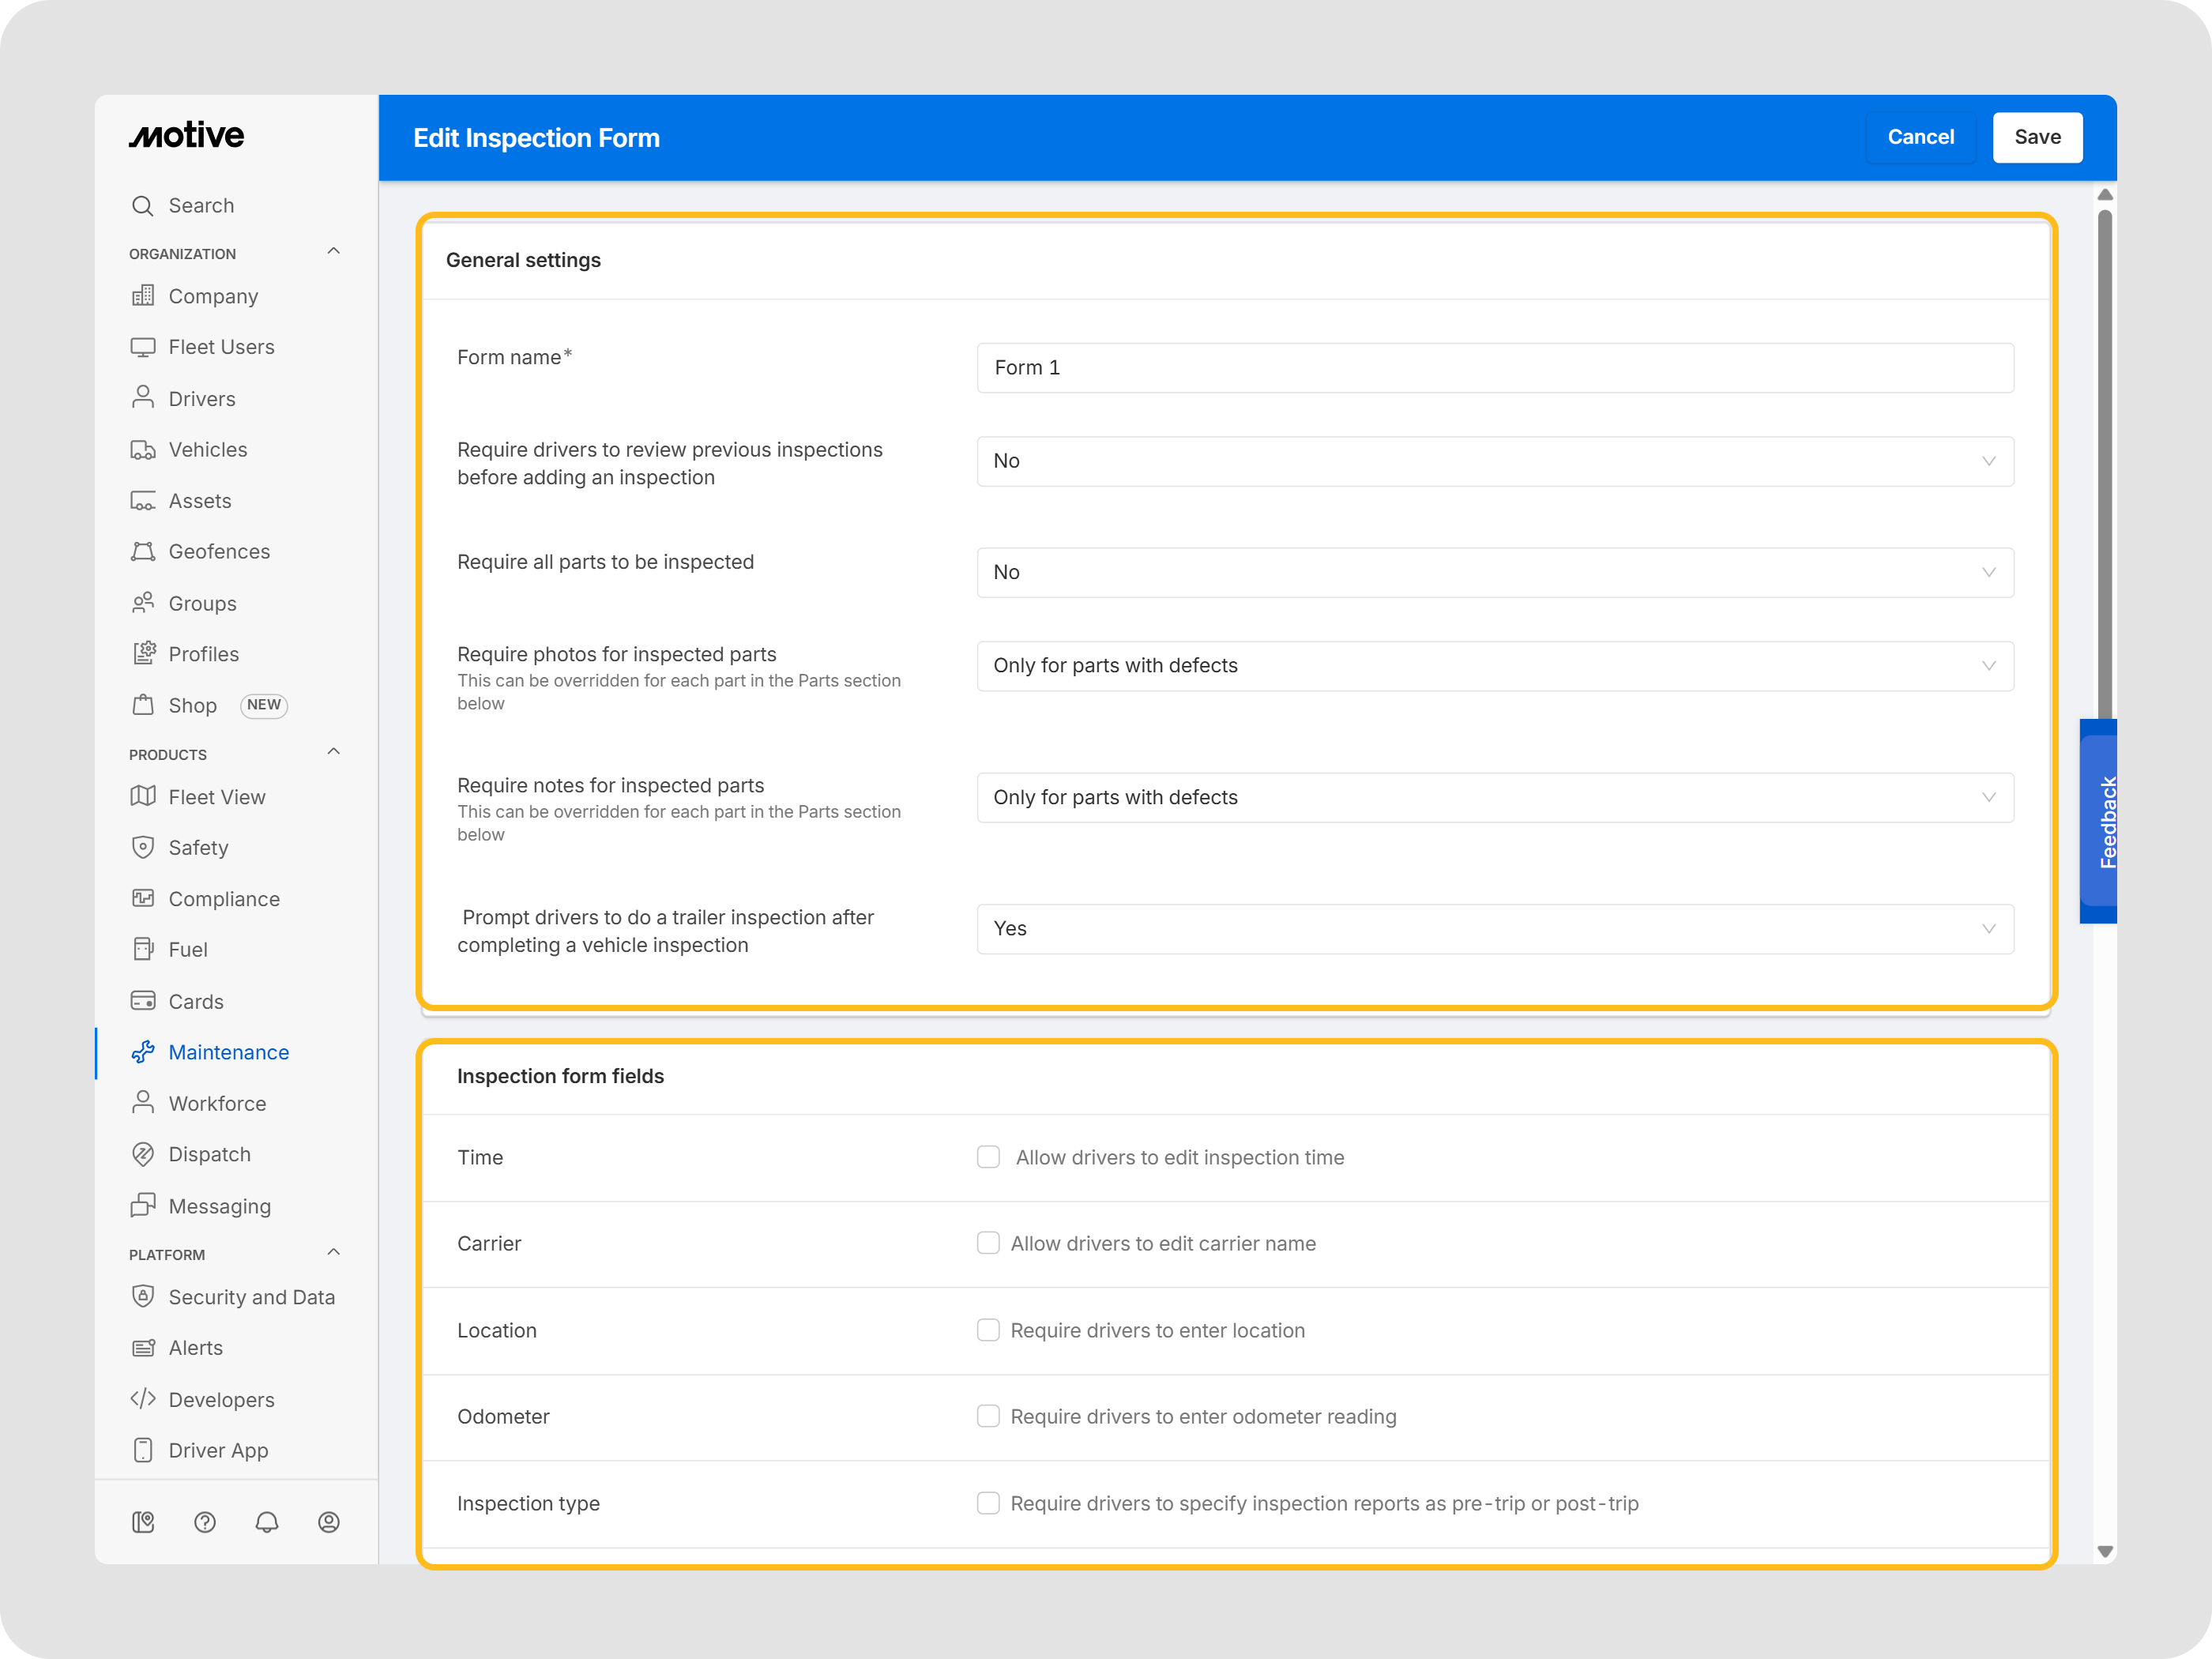Change the 'Require photos for inspected parts' selection
The image size is (2212, 1659).
point(1494,665)
